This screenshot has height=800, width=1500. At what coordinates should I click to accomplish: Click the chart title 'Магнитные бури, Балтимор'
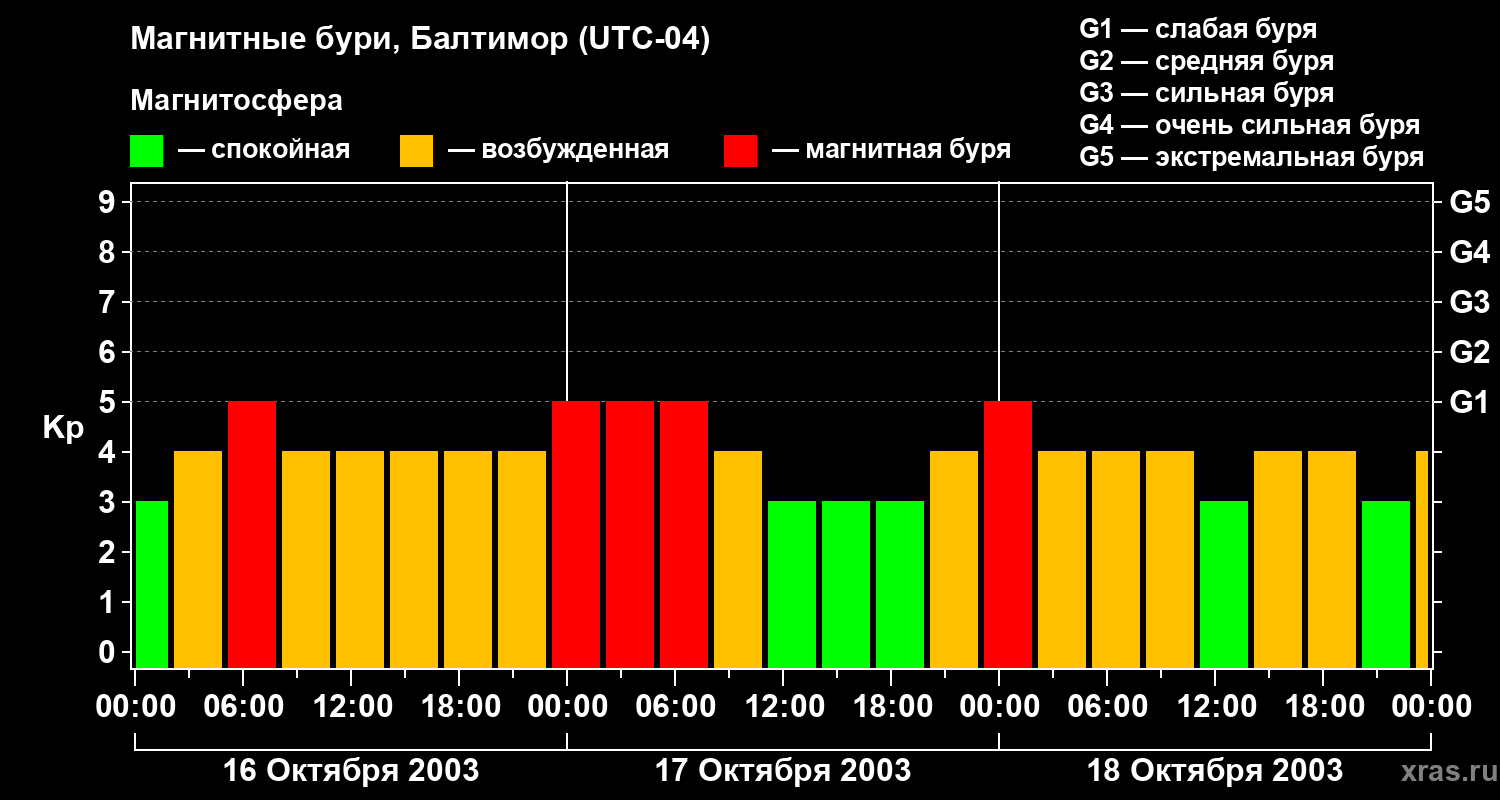pyautogui.click(x=420, y=40)
